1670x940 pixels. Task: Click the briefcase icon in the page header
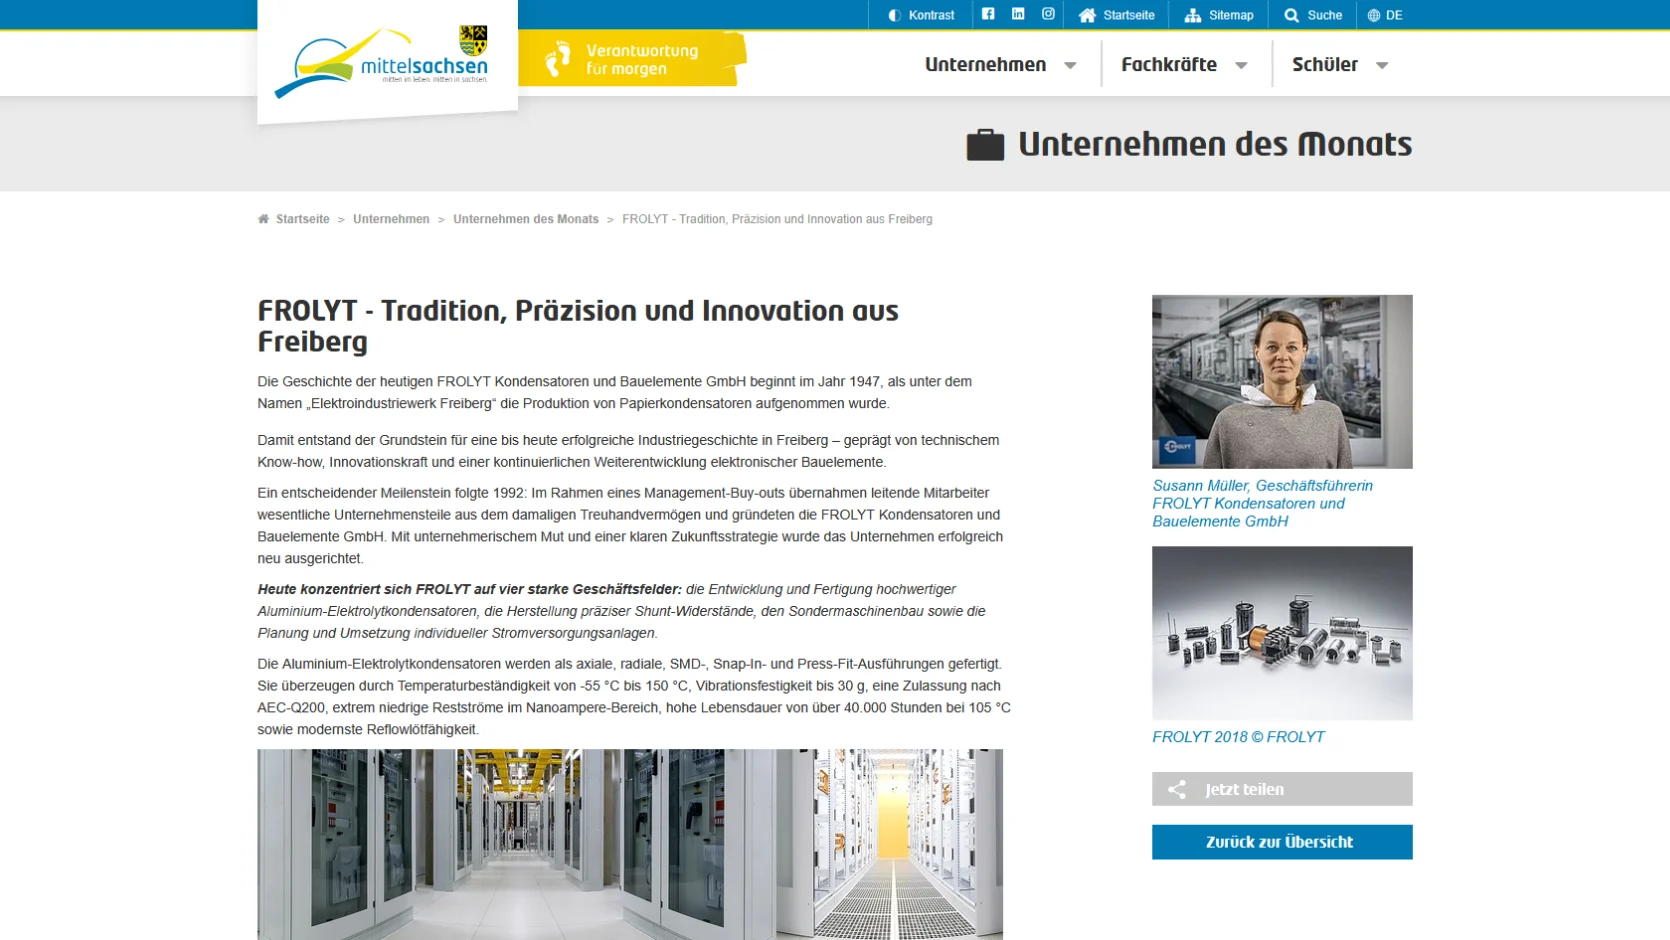(x=985, y=145)
